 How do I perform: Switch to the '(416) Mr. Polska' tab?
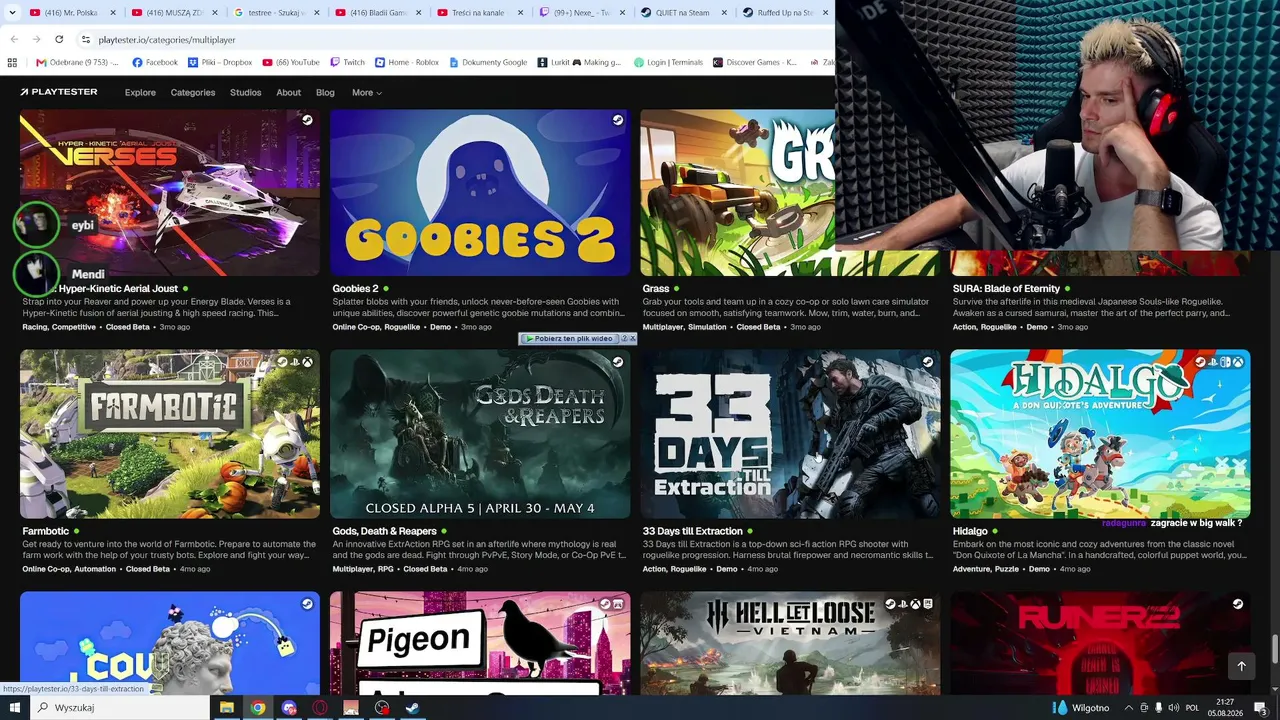pyautogui.click(x=72, y=13)
